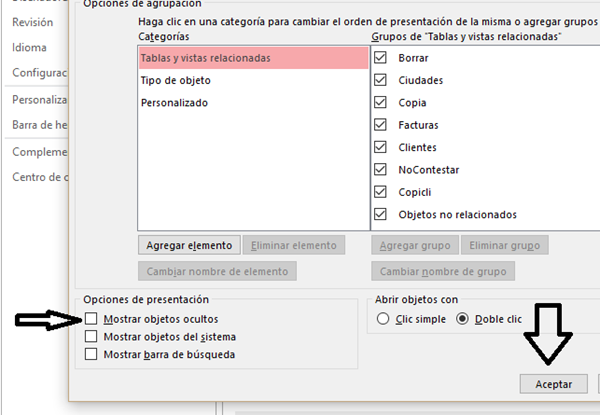Image resolution: width=600 pixels, height=415 pixels.
Task: Open the Revisión options section
Action: tap(34, 22)
